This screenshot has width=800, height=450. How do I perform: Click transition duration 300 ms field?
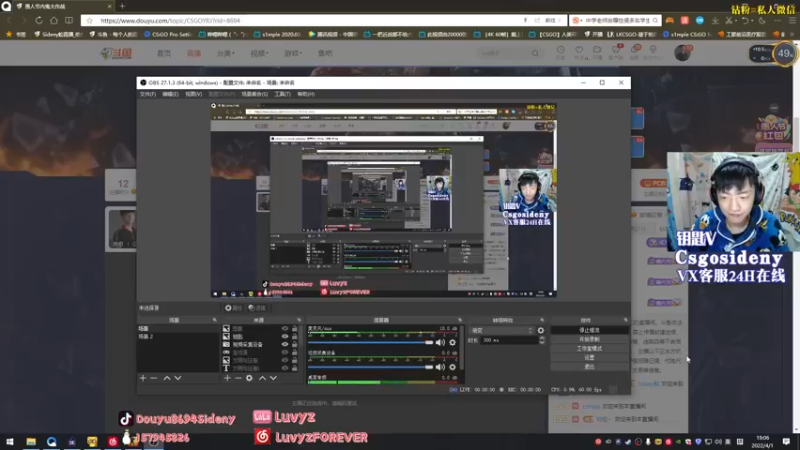508,340
